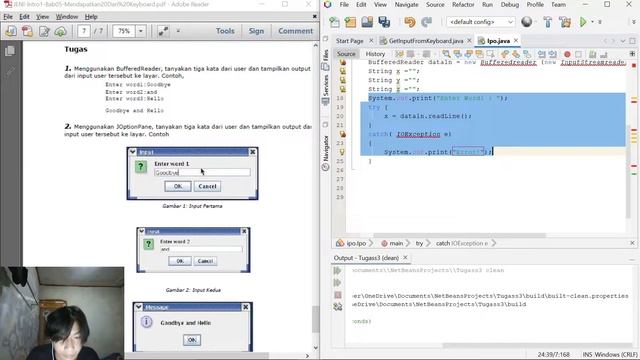Open the Source menu in NetBeans

click(435, 4)
